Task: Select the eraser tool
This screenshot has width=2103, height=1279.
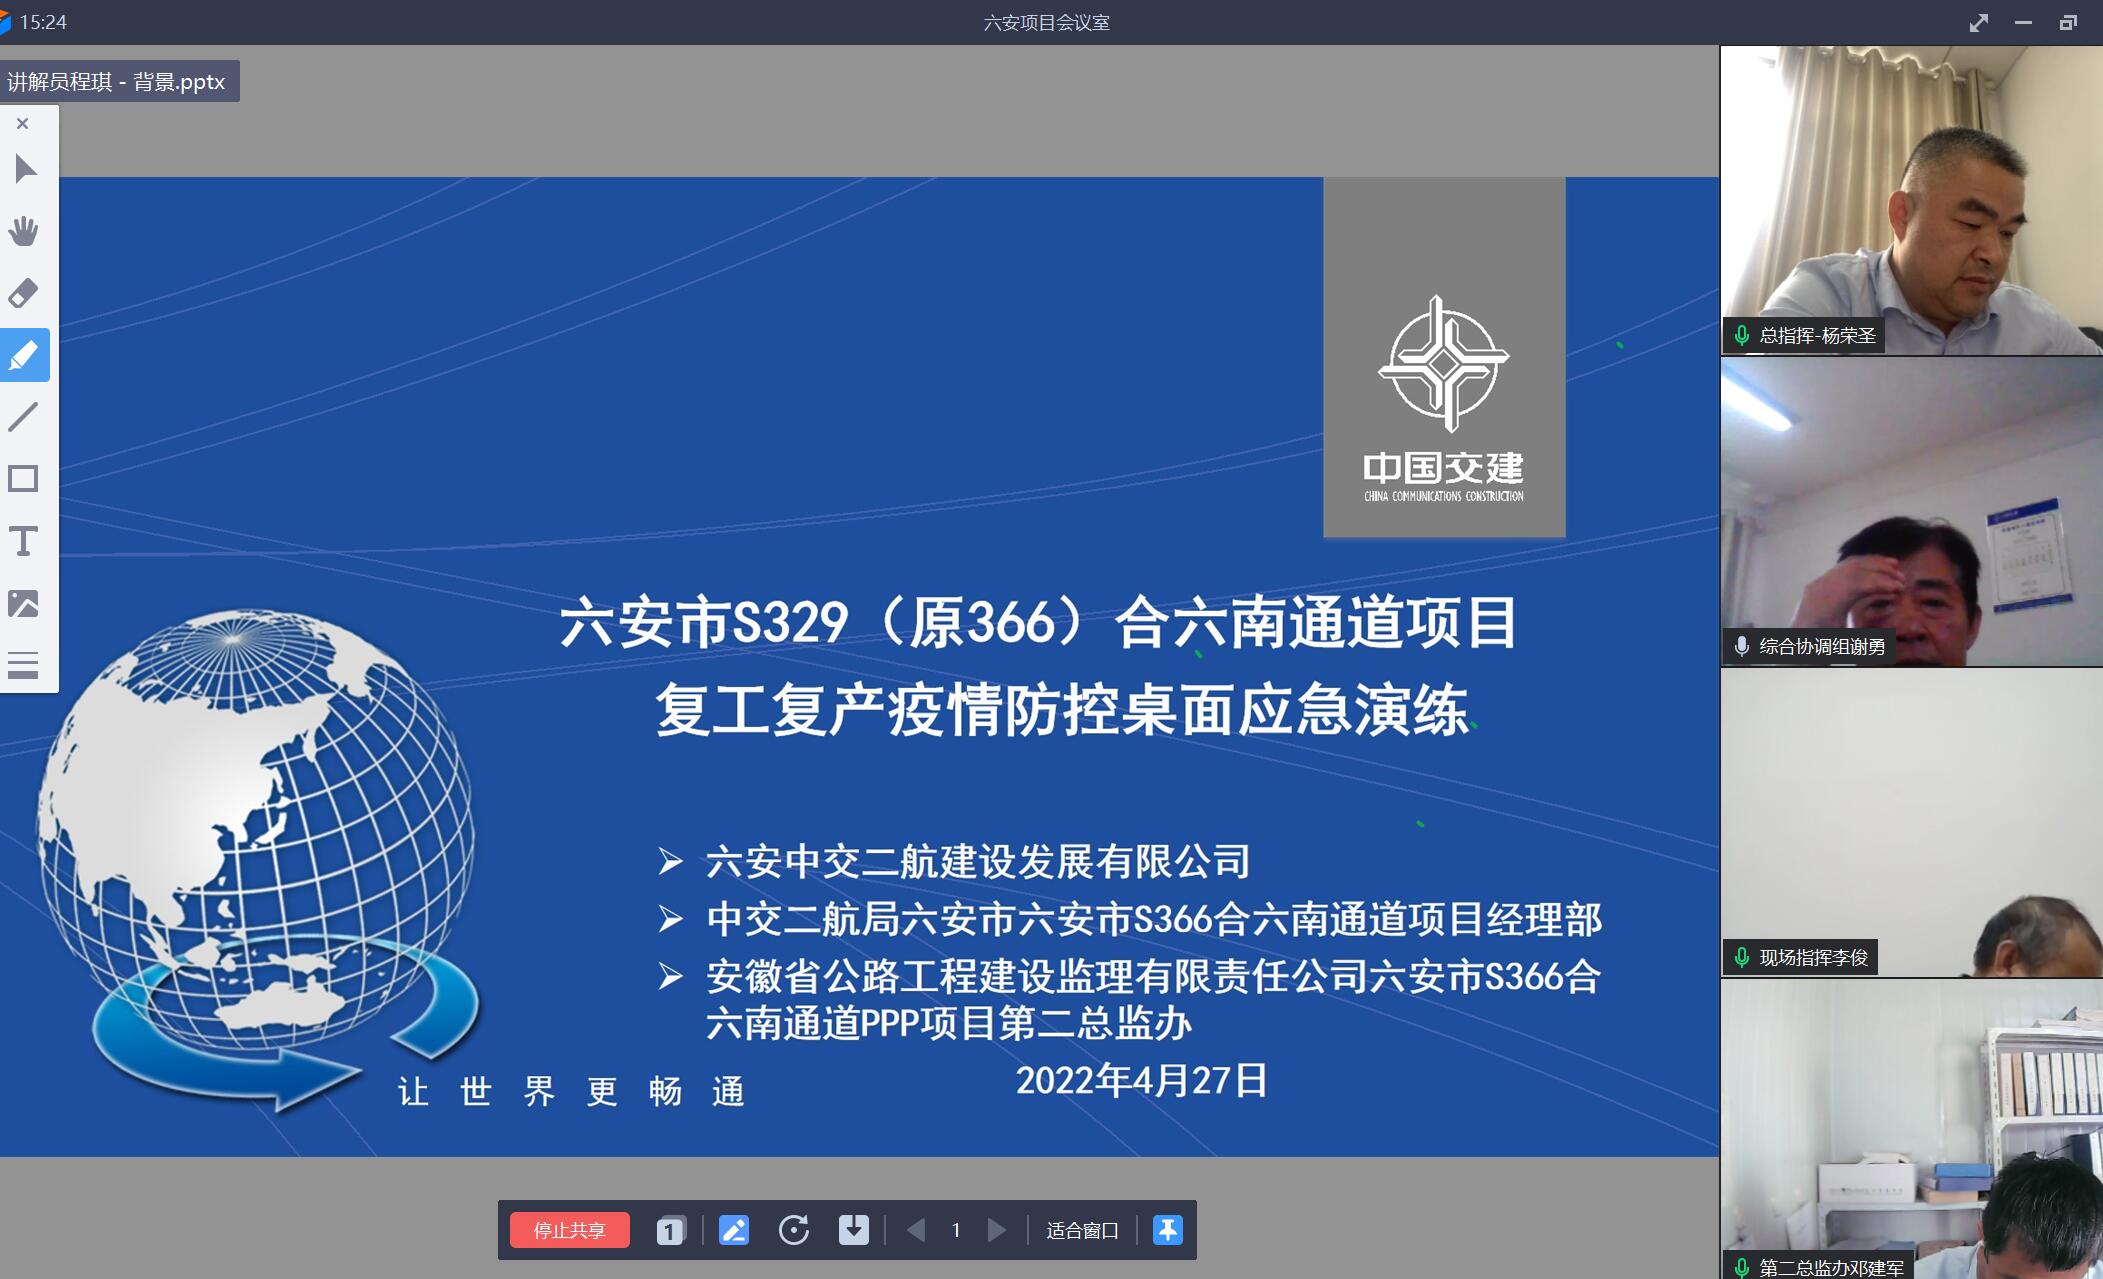Action: [x=24, y=292]
